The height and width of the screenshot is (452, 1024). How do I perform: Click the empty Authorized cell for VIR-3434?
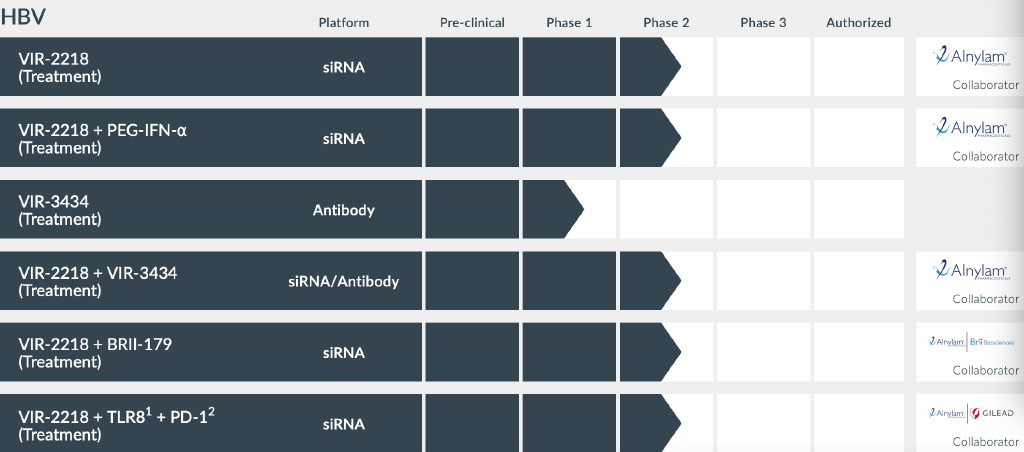[858, 210]
